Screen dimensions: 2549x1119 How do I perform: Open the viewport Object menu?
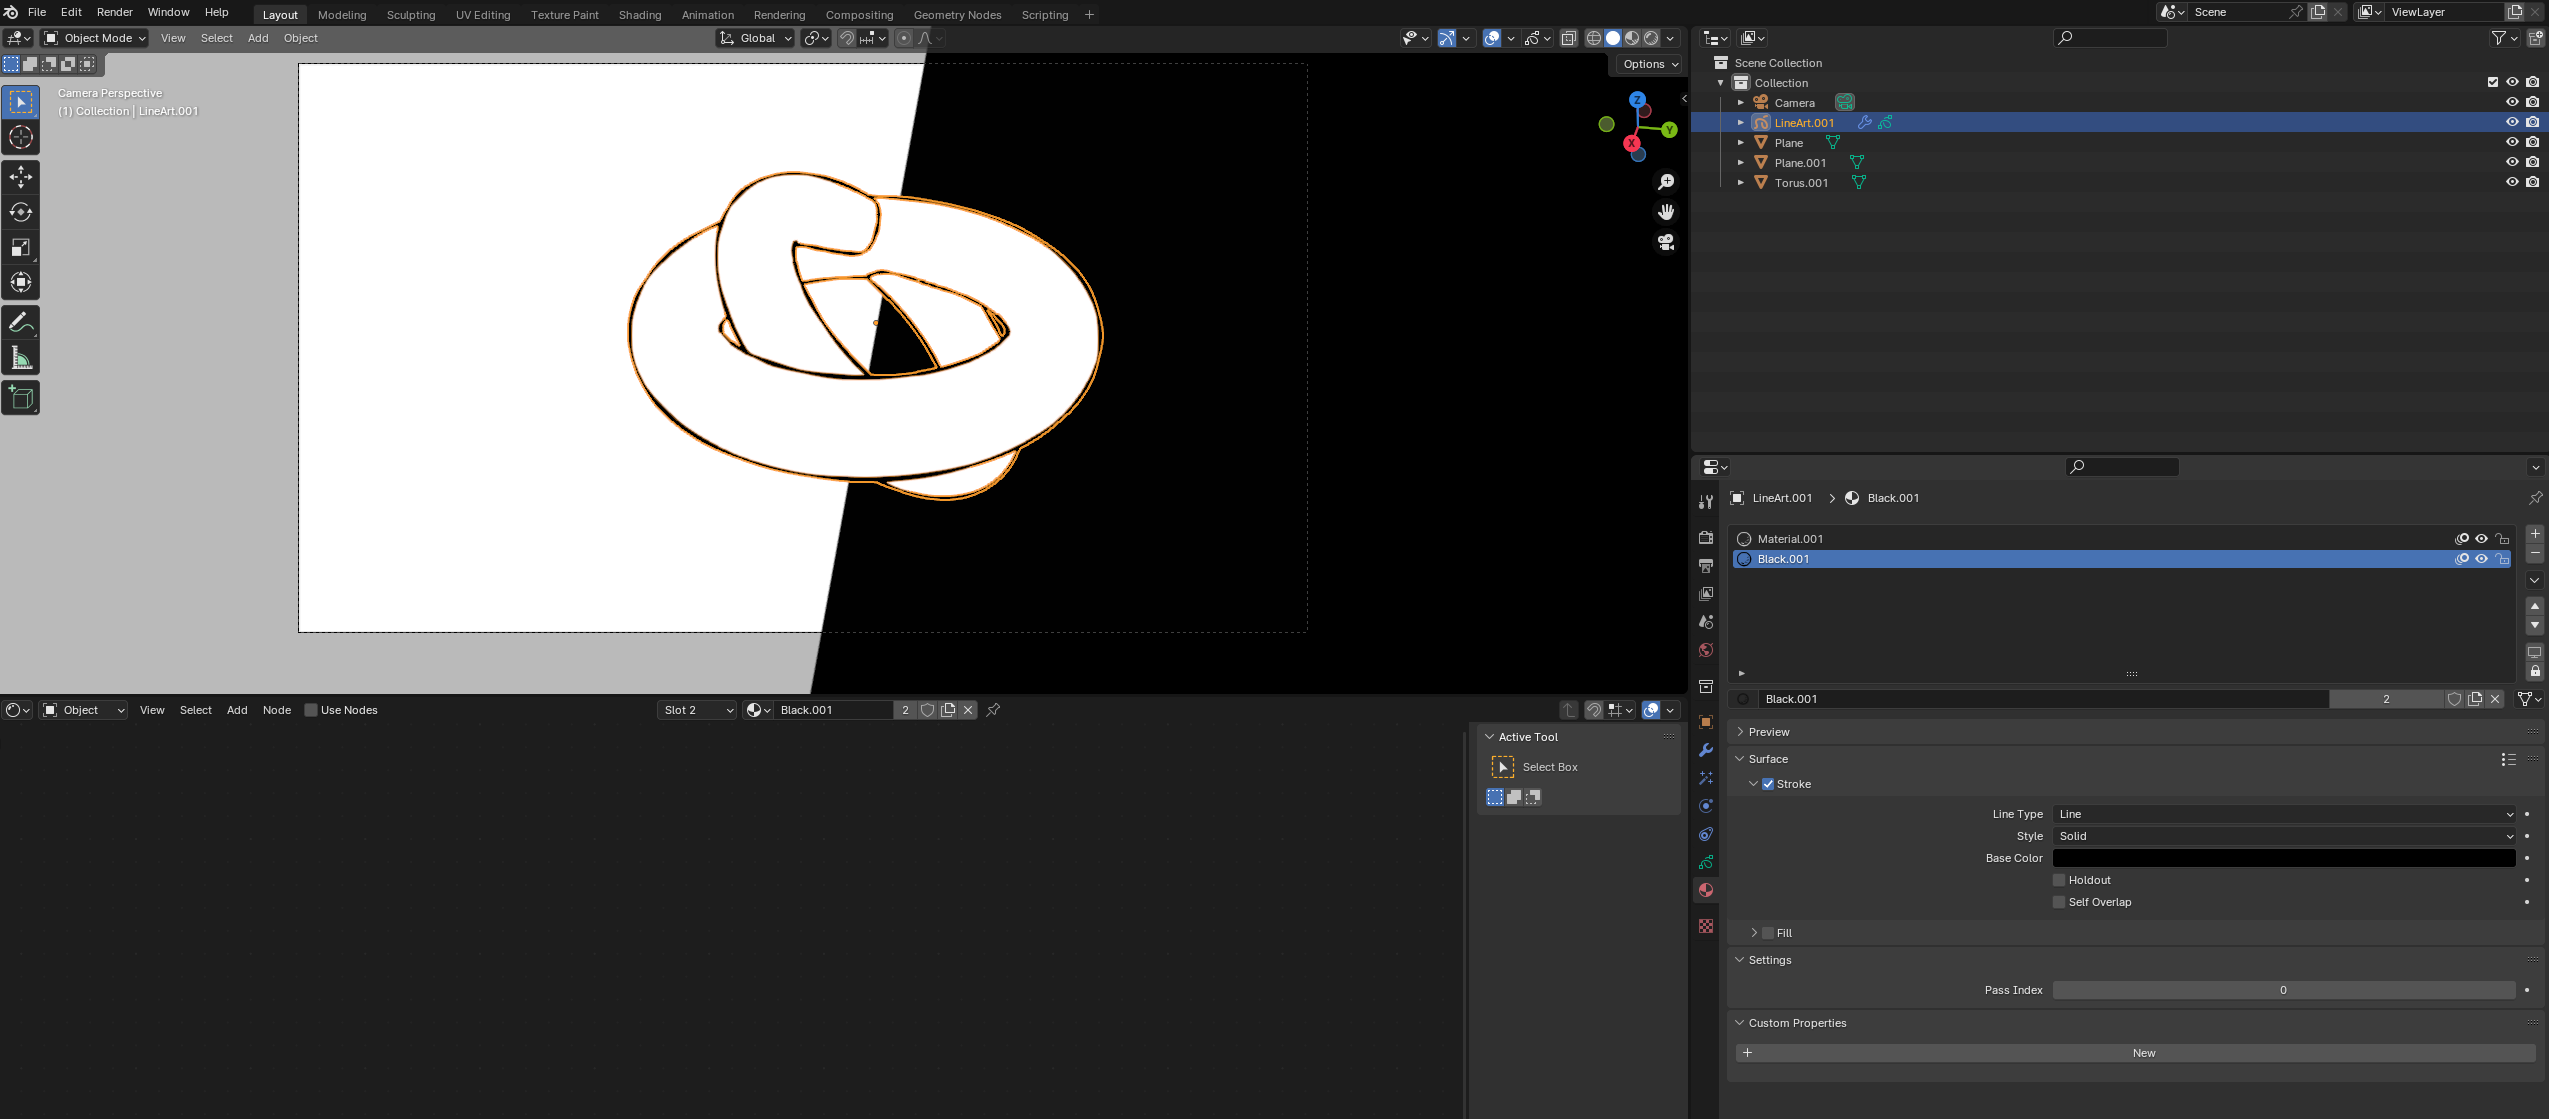(300, 38)
